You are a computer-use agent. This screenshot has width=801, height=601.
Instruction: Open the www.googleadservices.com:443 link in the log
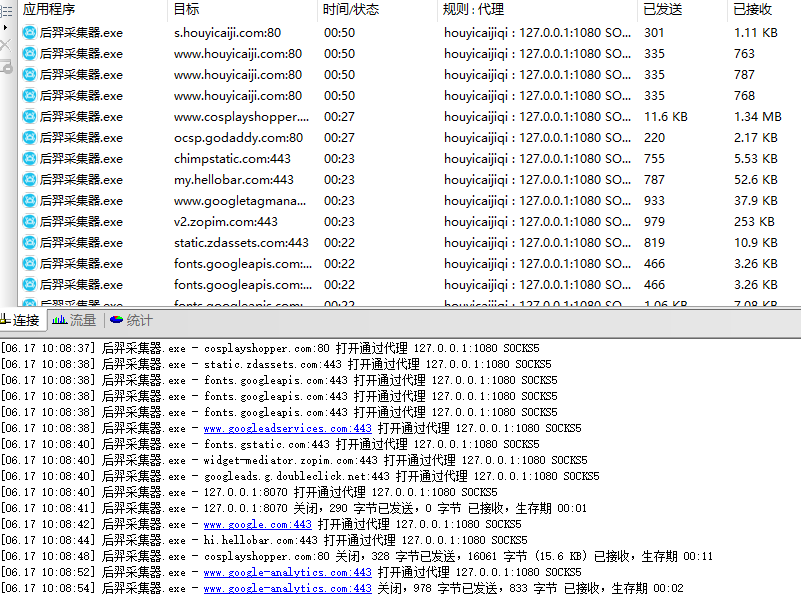tap(288, 428)
